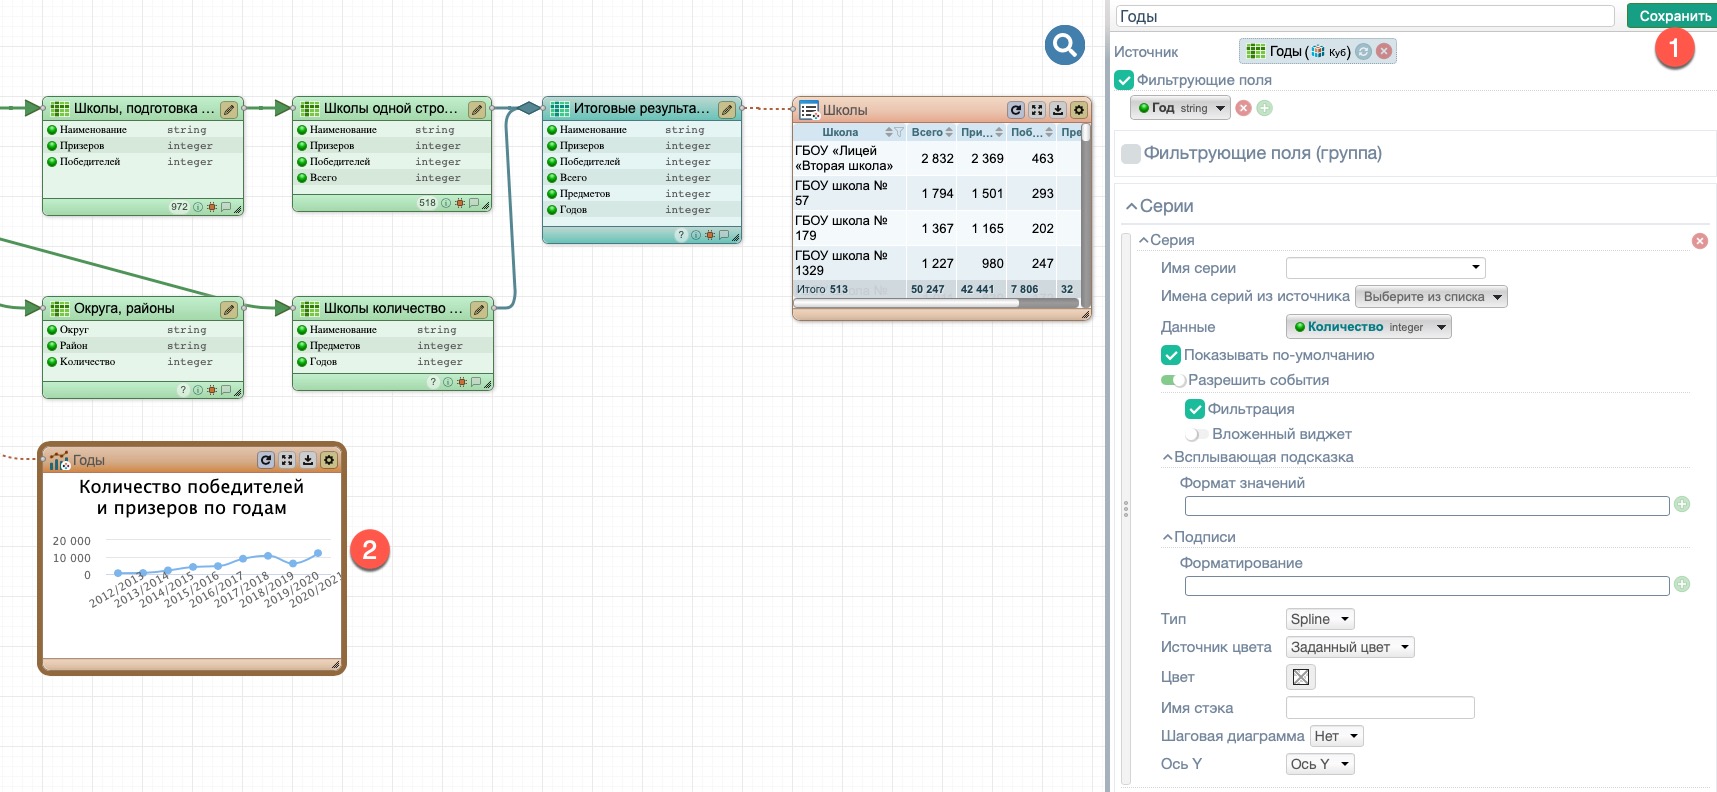Click the Имя стэка input field
1717x792 pixels.
[x=1379, y=708]
